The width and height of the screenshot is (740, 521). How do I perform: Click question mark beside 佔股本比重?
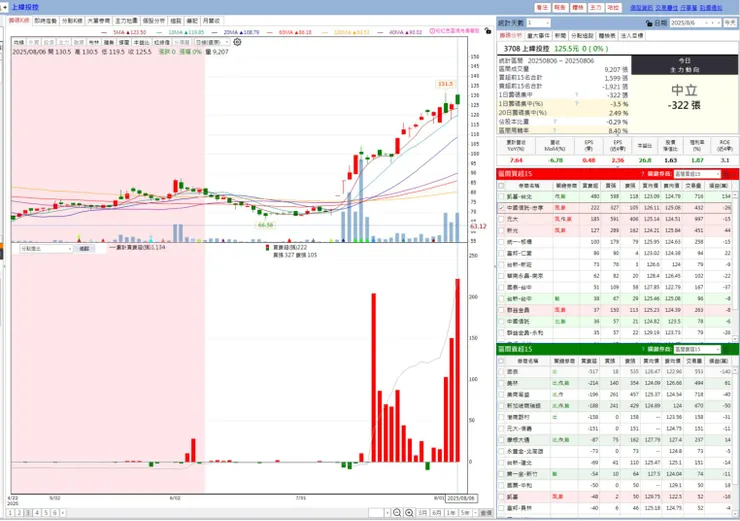(x=555, y=122)
